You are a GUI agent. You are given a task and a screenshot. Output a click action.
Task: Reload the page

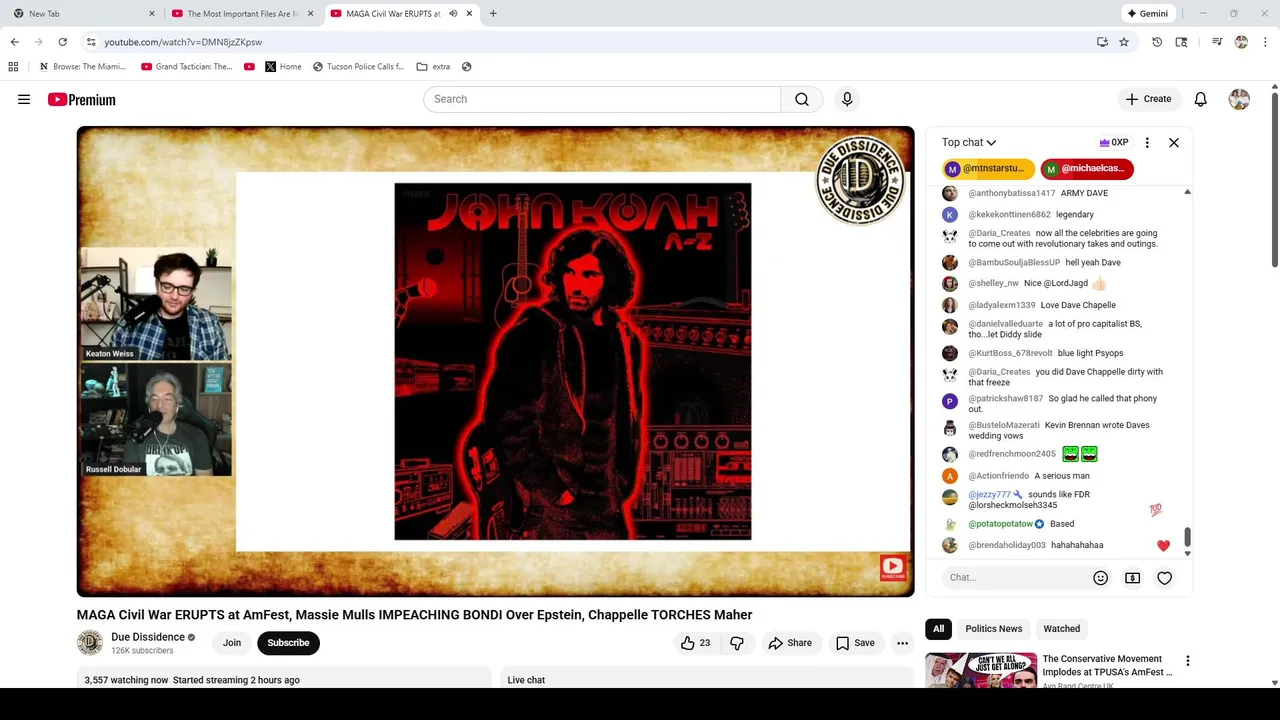tap(62, 42)
